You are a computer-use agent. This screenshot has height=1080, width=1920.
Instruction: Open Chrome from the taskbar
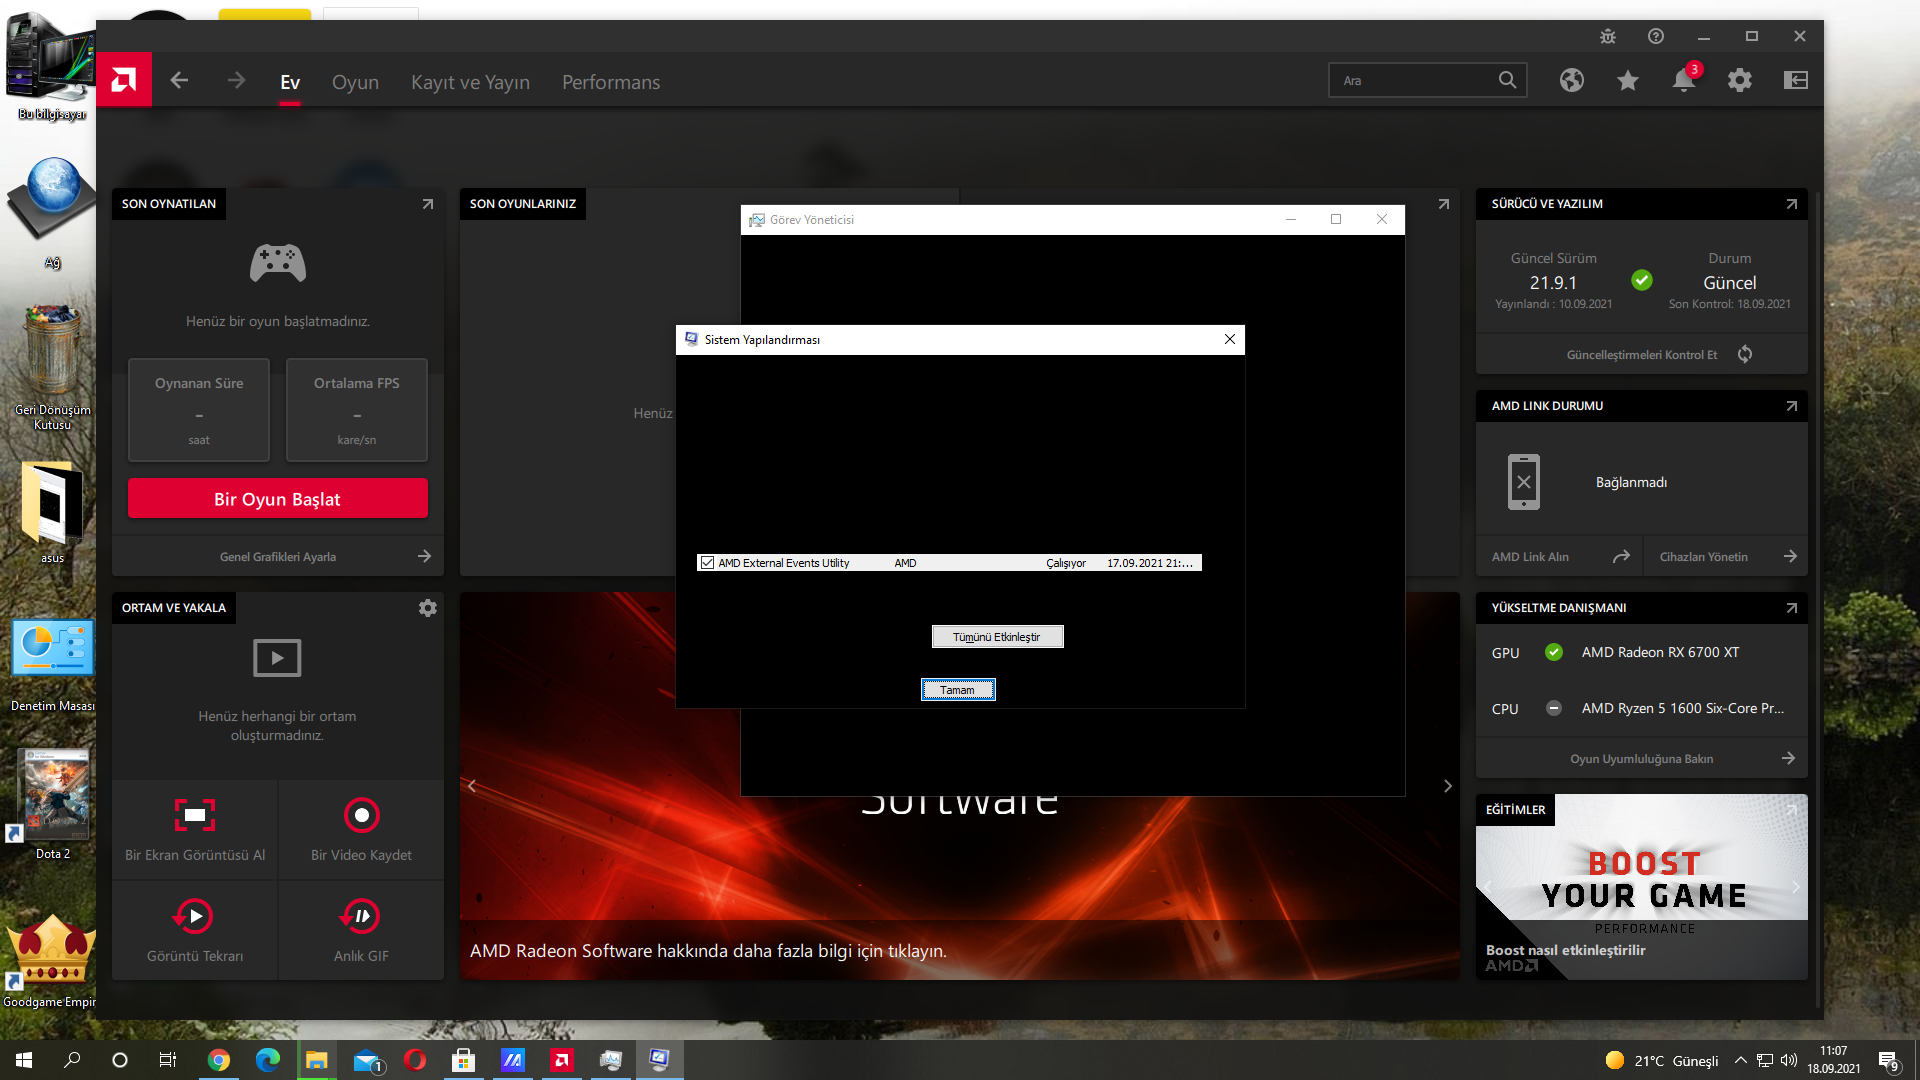[x=219, y=1060]
